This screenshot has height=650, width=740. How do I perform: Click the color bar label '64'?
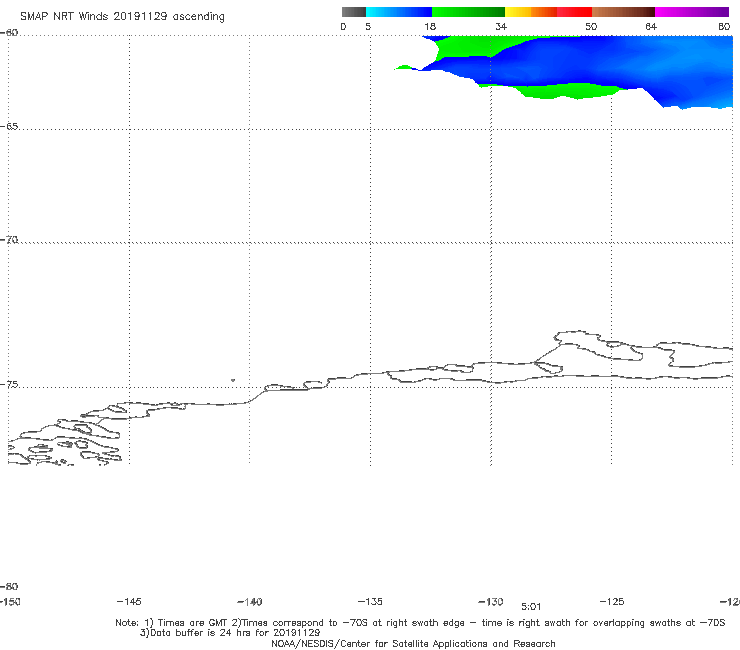[651, 26]
